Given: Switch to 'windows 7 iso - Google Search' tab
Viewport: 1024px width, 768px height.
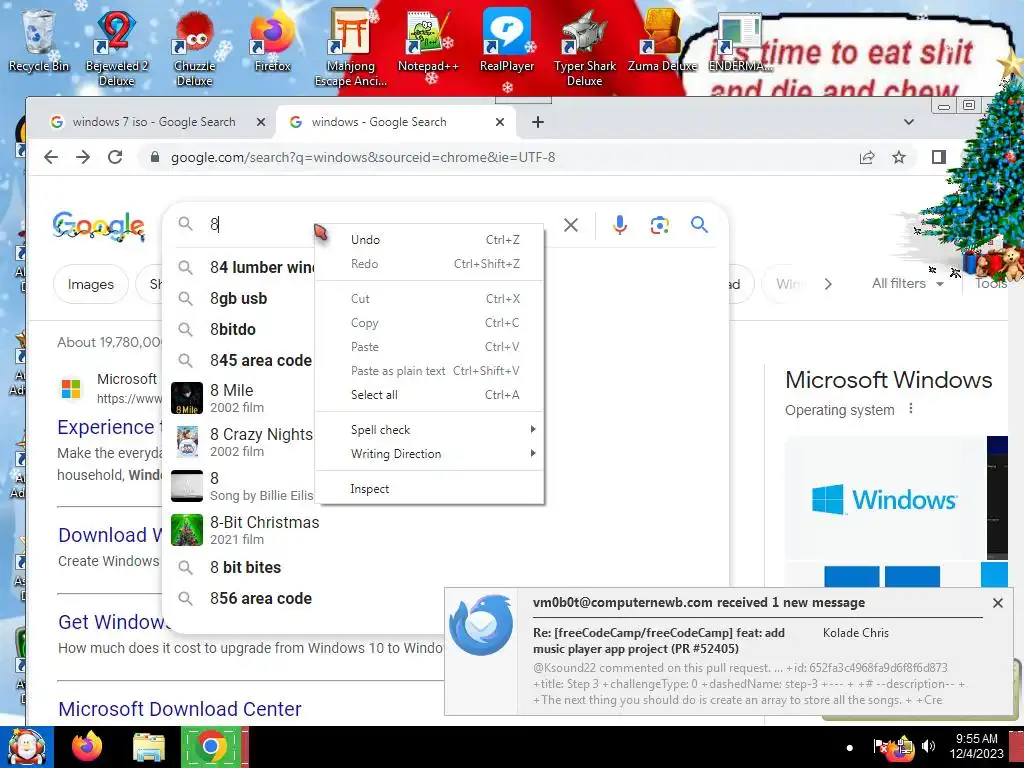Looking at the screenshot, I should coord(153,122).
